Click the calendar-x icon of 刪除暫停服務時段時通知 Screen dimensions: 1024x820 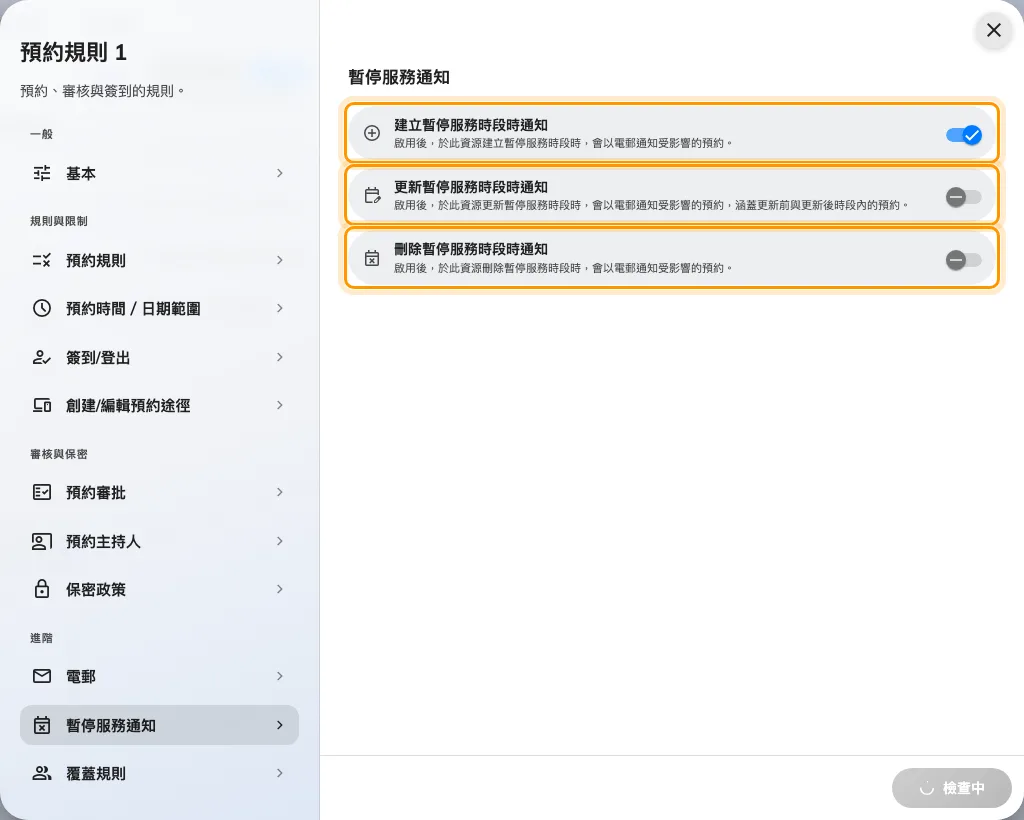(x=372, y=258)
